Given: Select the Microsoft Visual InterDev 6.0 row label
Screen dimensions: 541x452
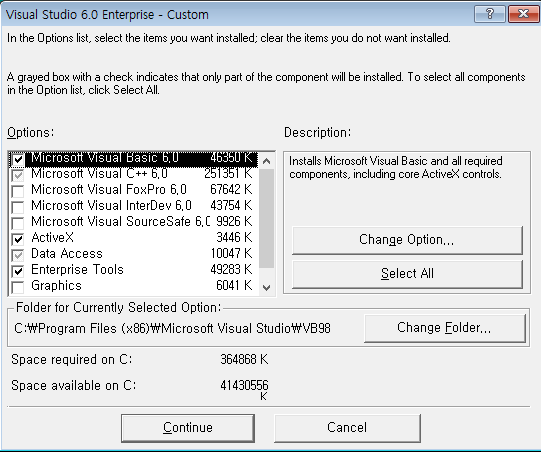Looking at the screenshot, I should [111, 205].
